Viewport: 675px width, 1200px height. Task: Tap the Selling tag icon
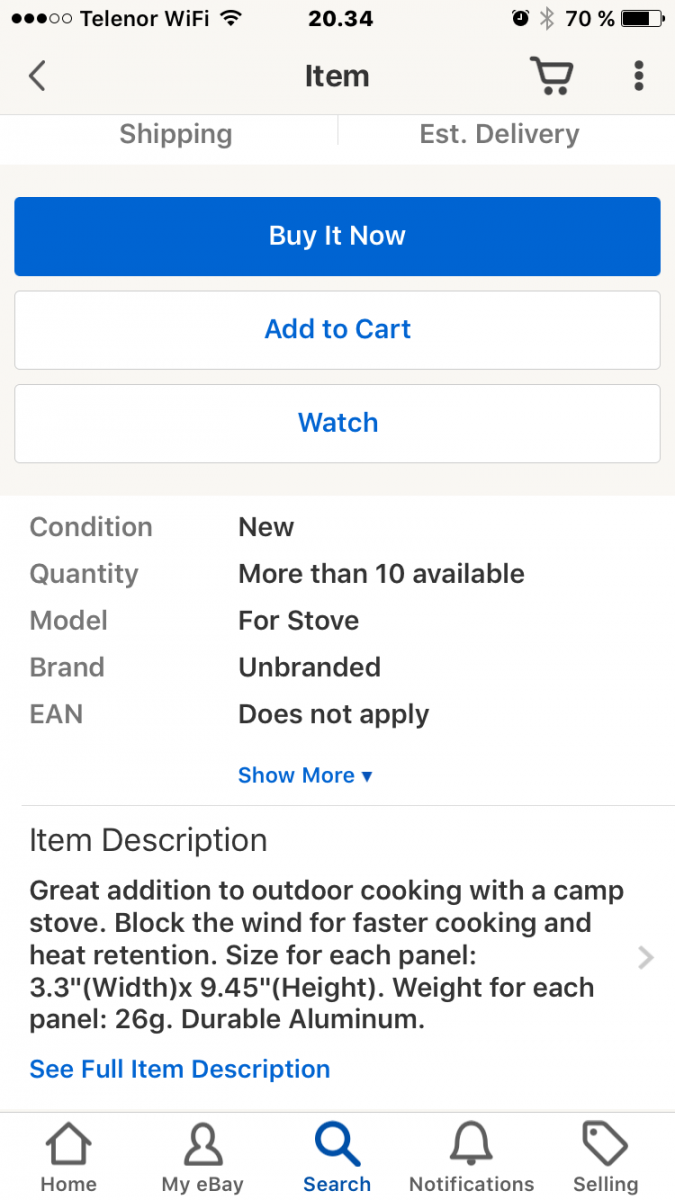coord(605,1144)
